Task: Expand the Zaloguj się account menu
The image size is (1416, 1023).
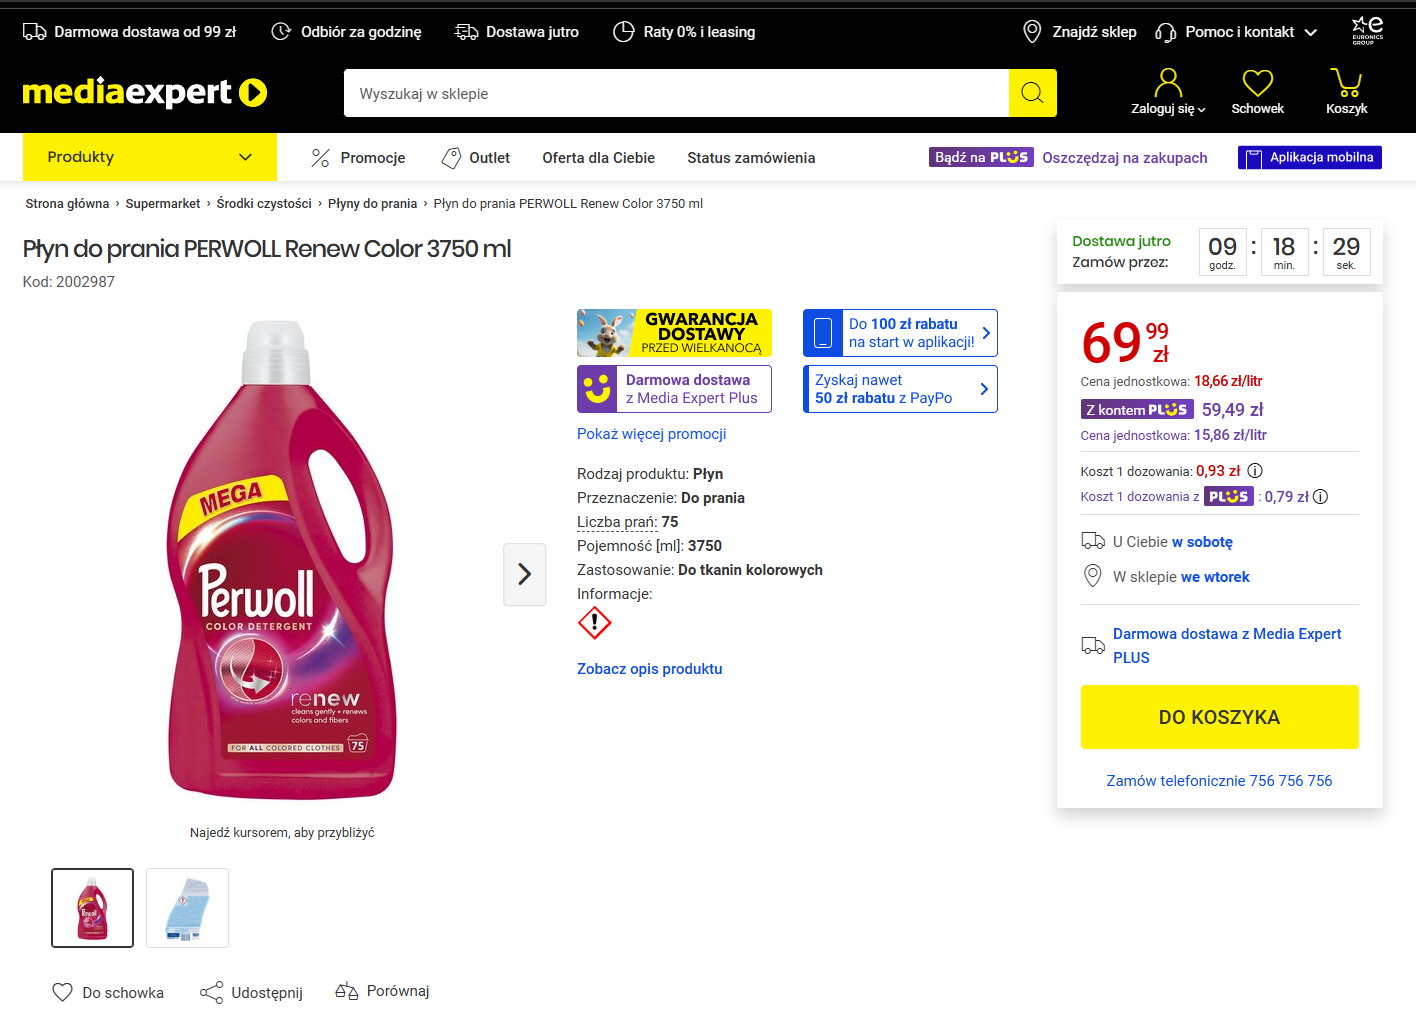Action: 1168,91
